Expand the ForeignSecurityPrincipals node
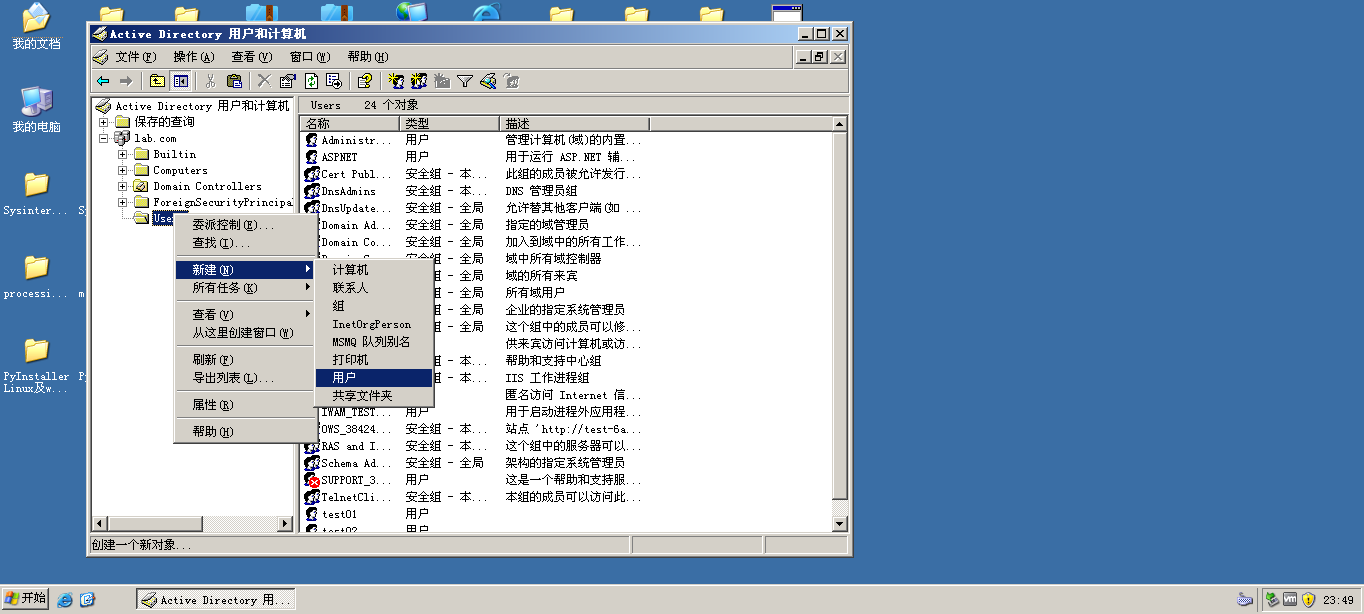The image size is (1364, 614). click(122, 202)
